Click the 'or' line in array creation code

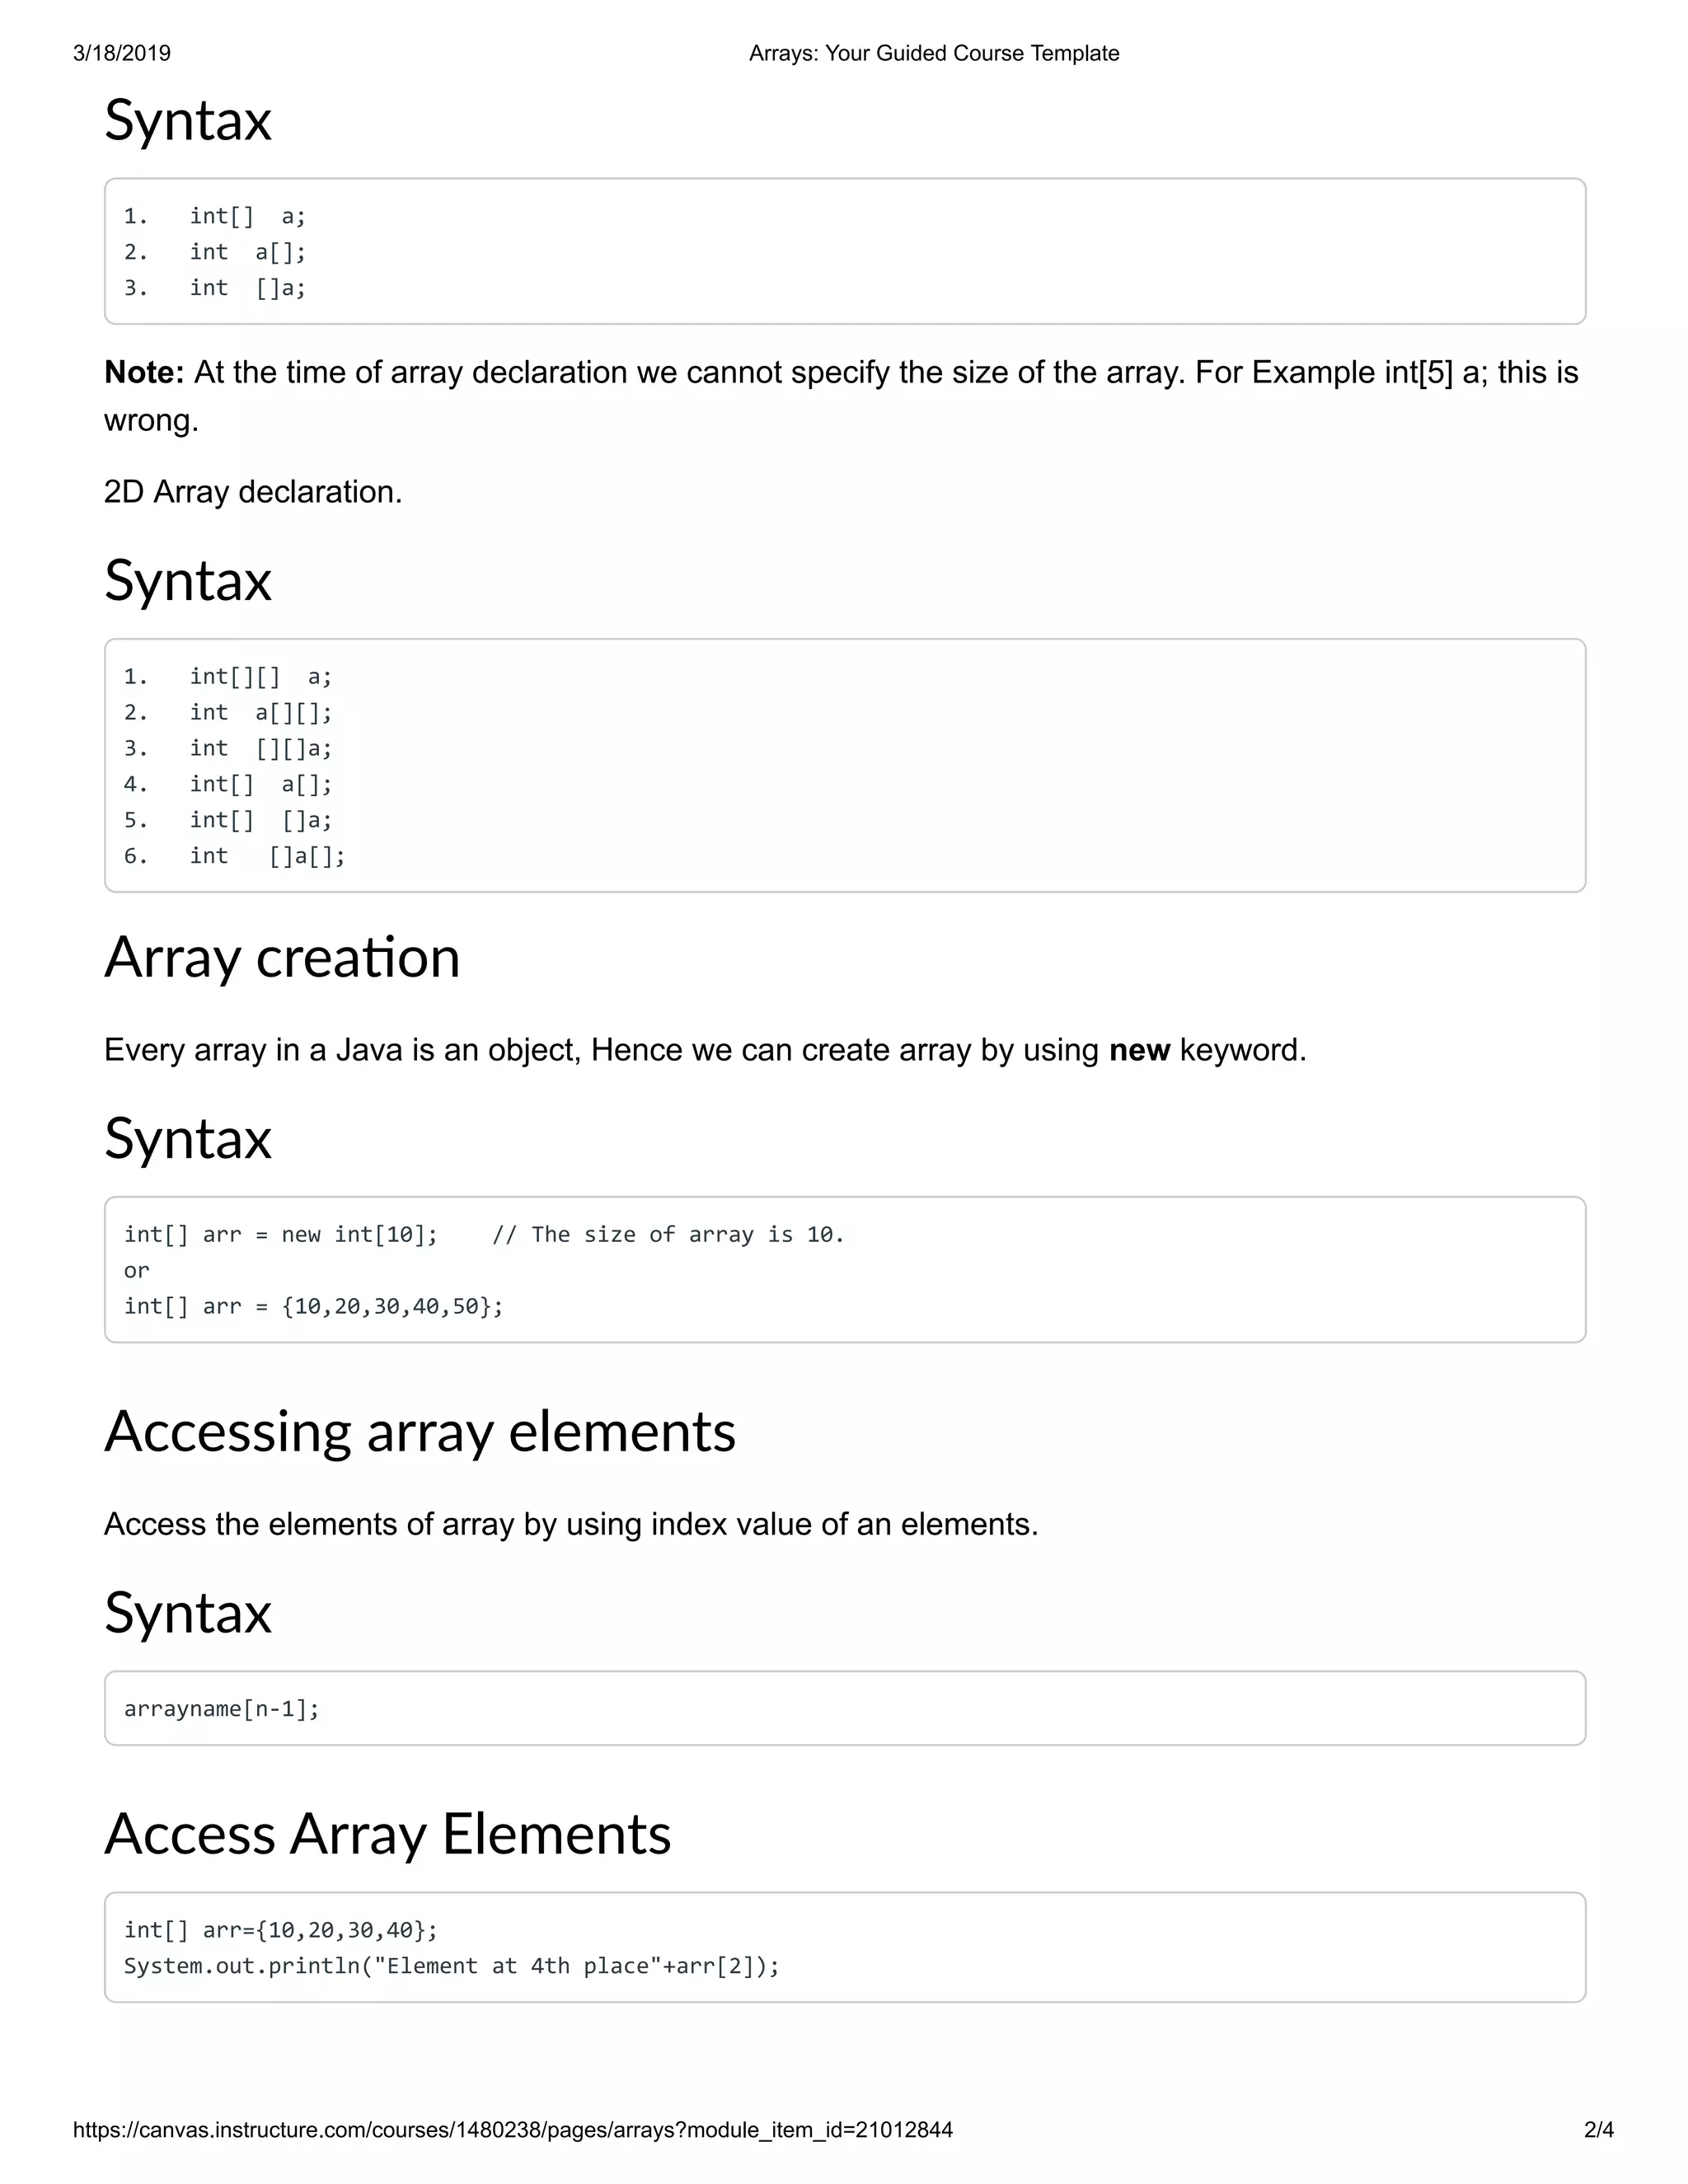pos(137,1271)
